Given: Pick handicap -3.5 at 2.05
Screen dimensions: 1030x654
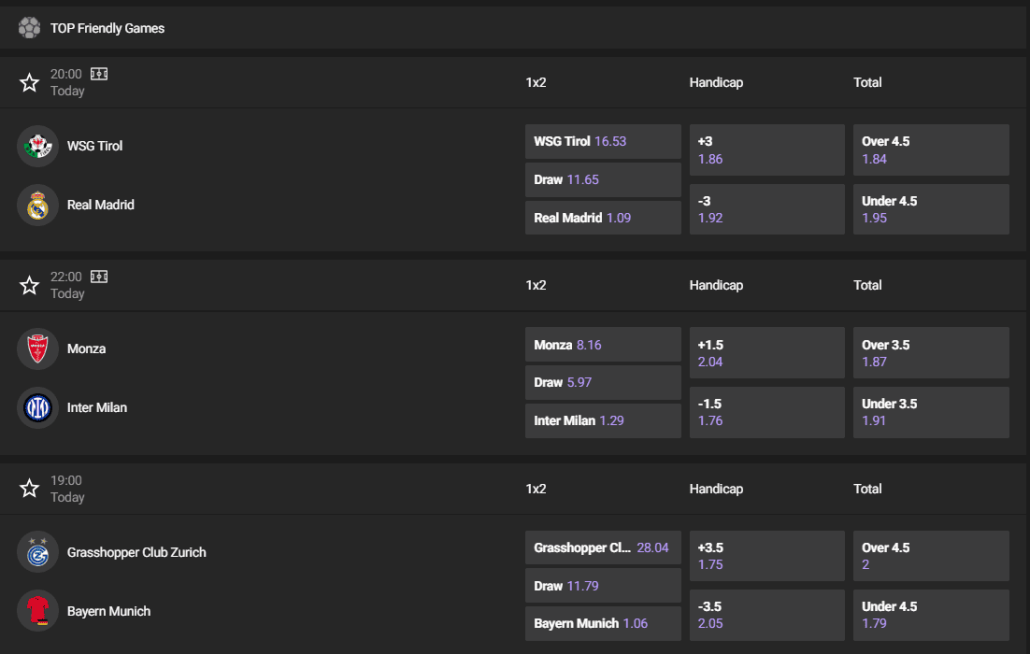Looking at the screenshot, I should [767, 615].
